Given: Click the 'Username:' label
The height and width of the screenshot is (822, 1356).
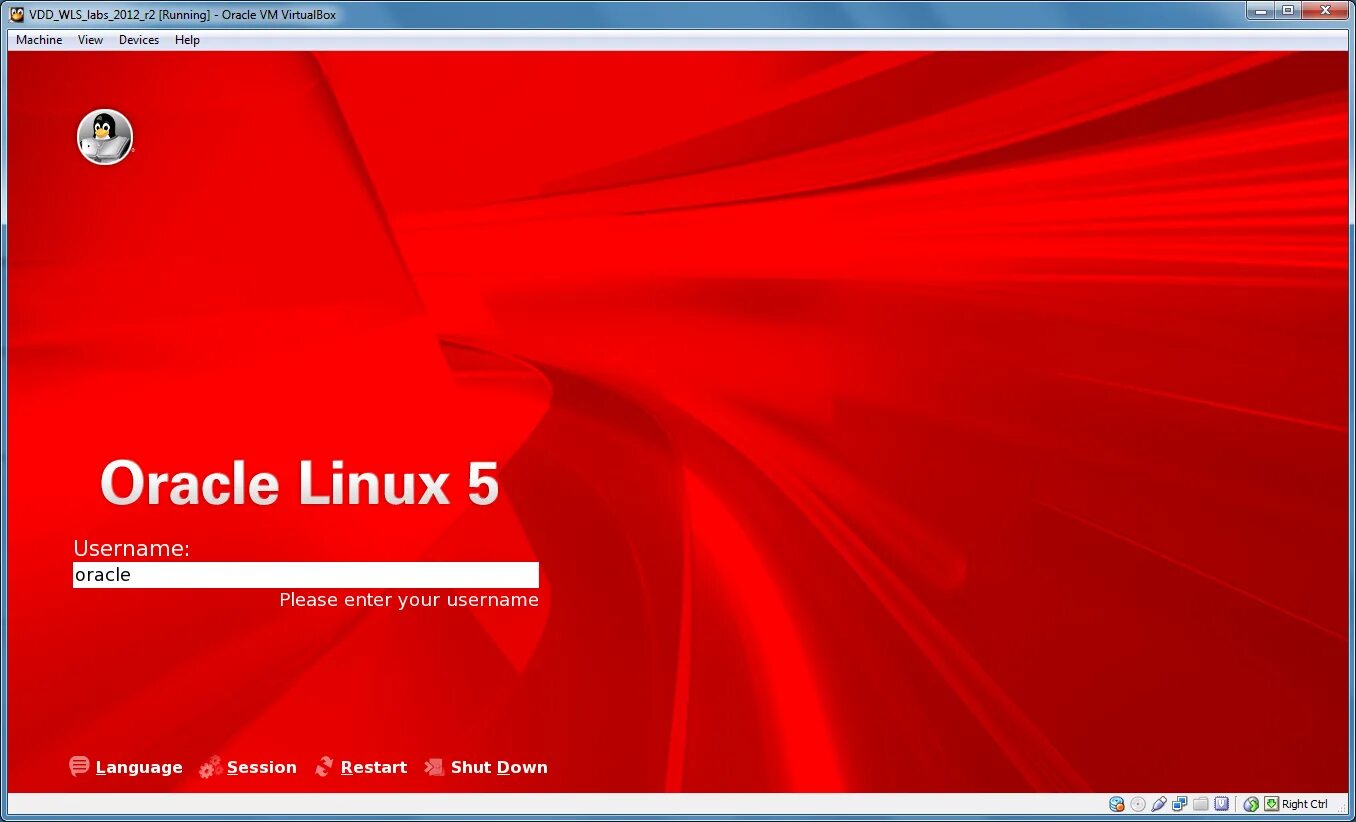Looking at the screenshot, I should pos(131,549).
